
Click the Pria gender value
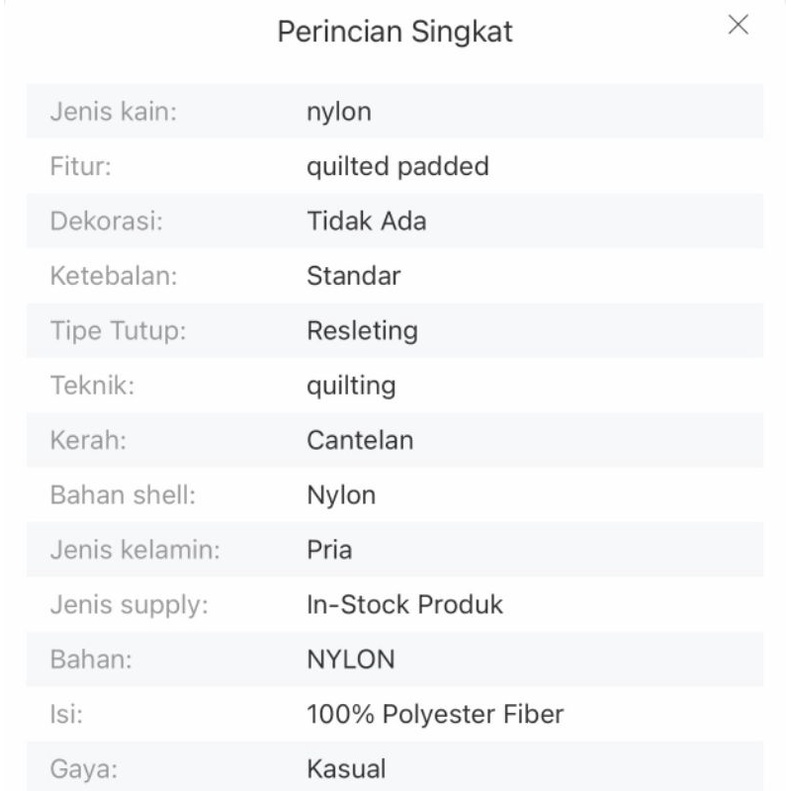pyautogui.click(x=329, y=550)
